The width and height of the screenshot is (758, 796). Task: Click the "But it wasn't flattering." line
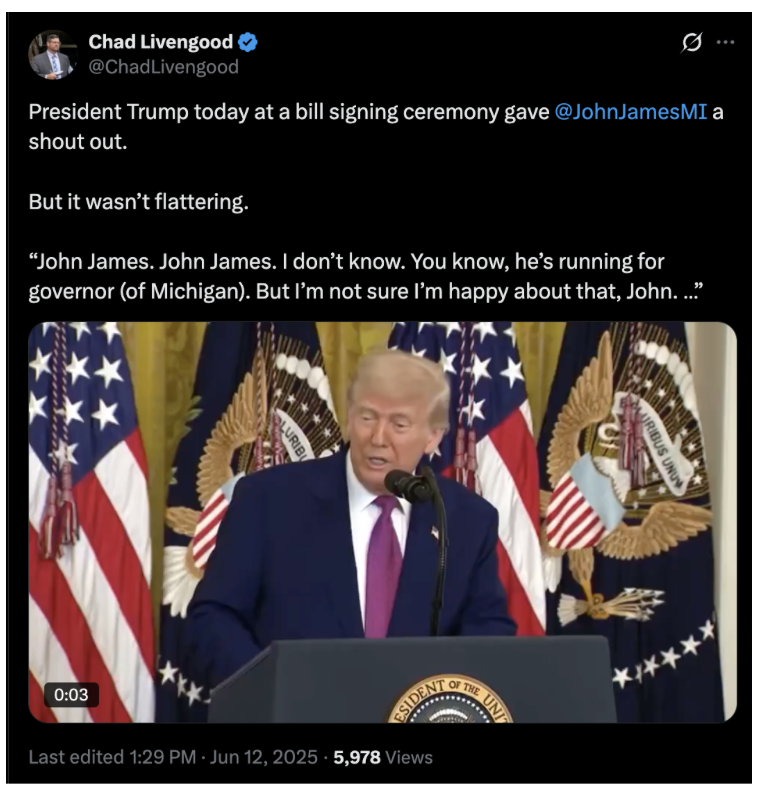(139, 202)
